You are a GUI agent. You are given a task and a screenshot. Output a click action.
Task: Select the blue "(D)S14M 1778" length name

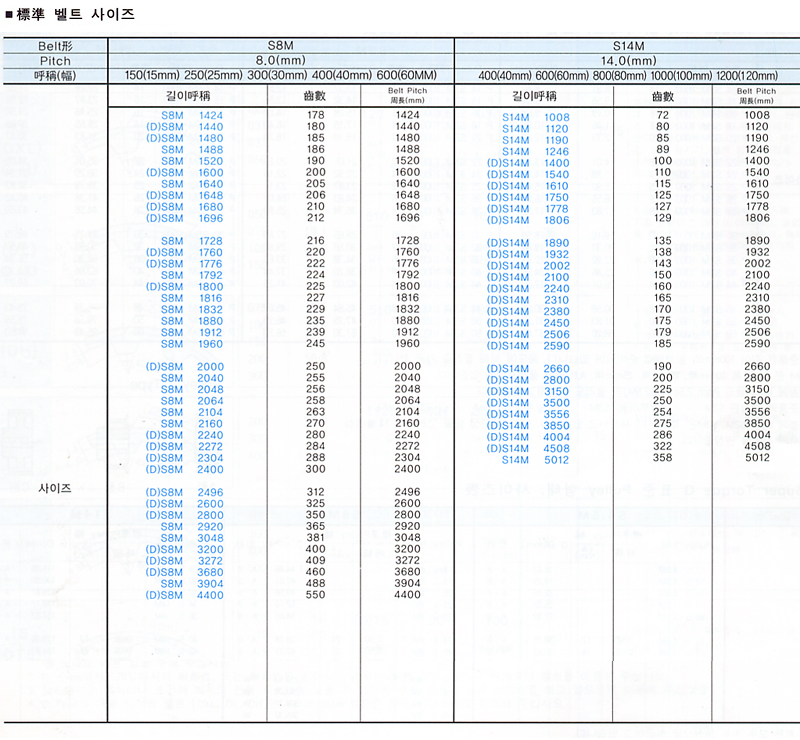[x=528, y=209]
